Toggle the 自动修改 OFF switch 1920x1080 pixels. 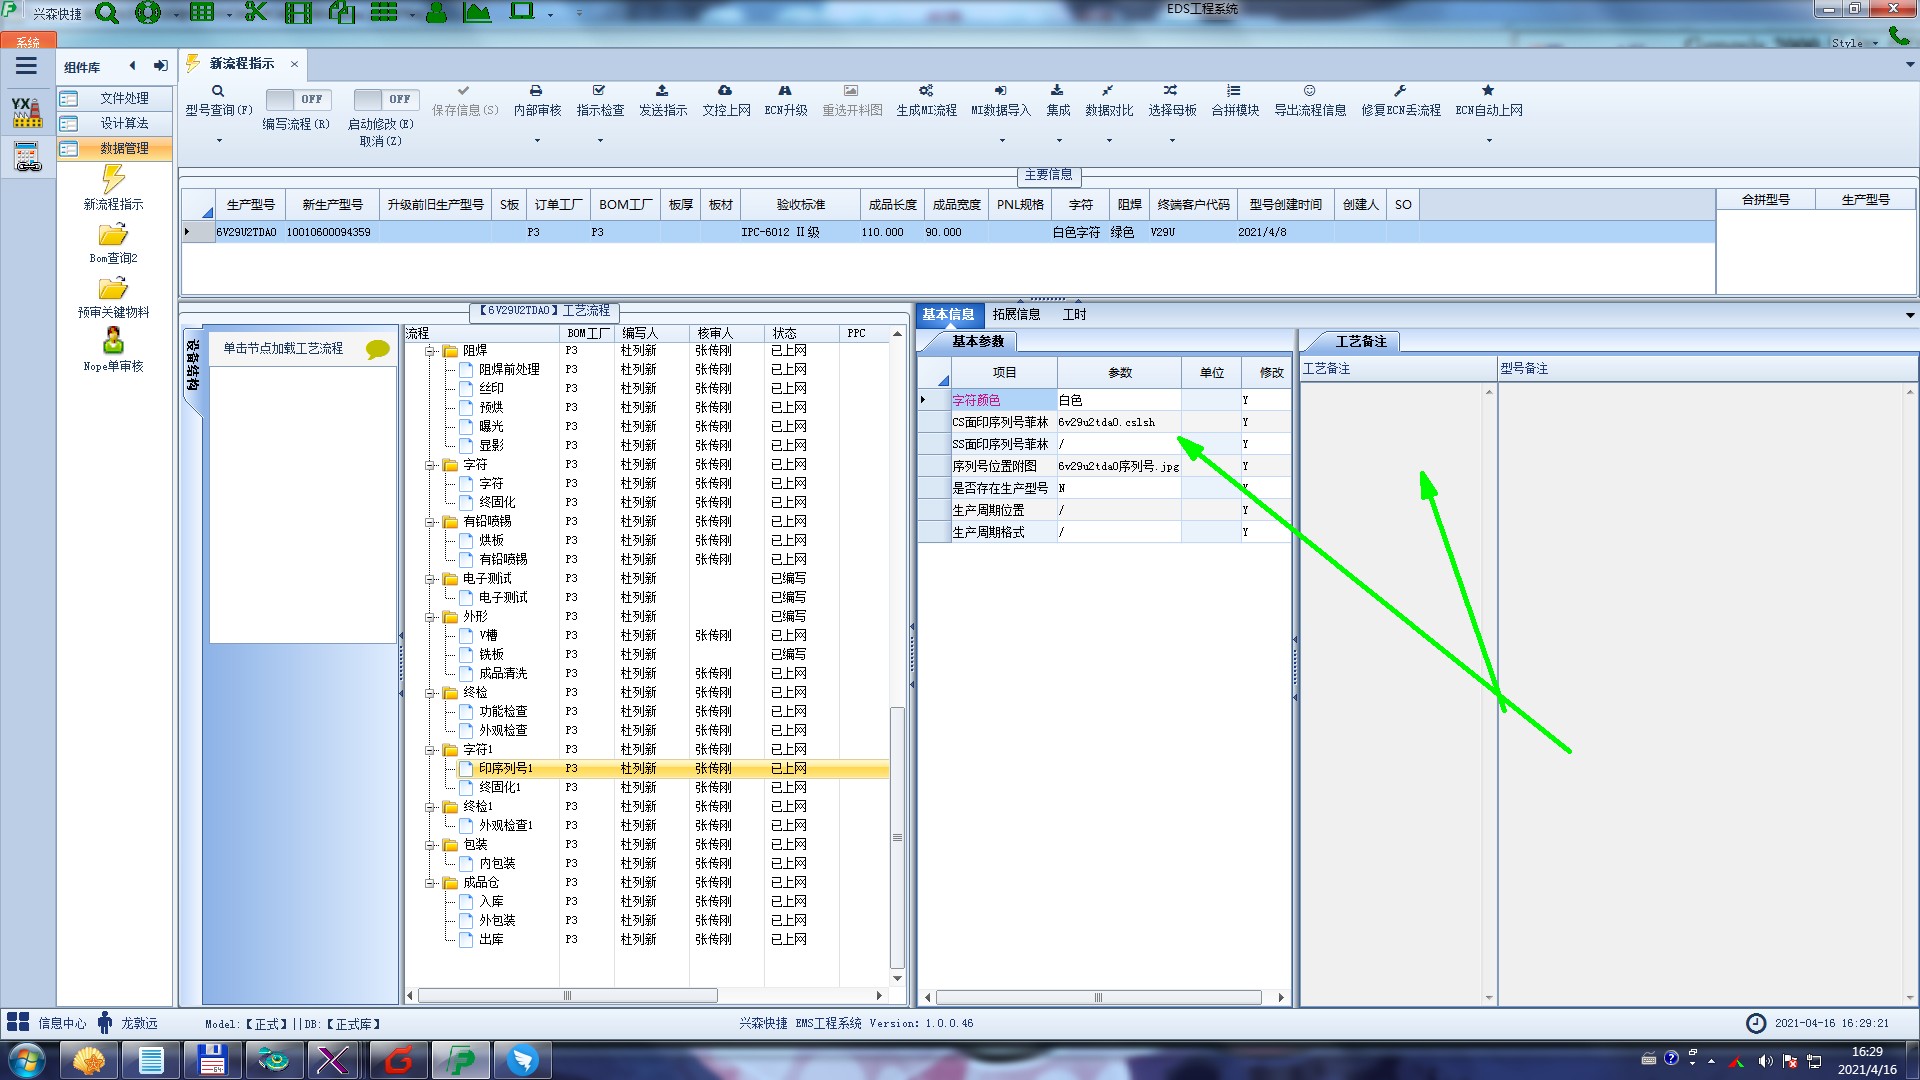(x=385, y=99)
